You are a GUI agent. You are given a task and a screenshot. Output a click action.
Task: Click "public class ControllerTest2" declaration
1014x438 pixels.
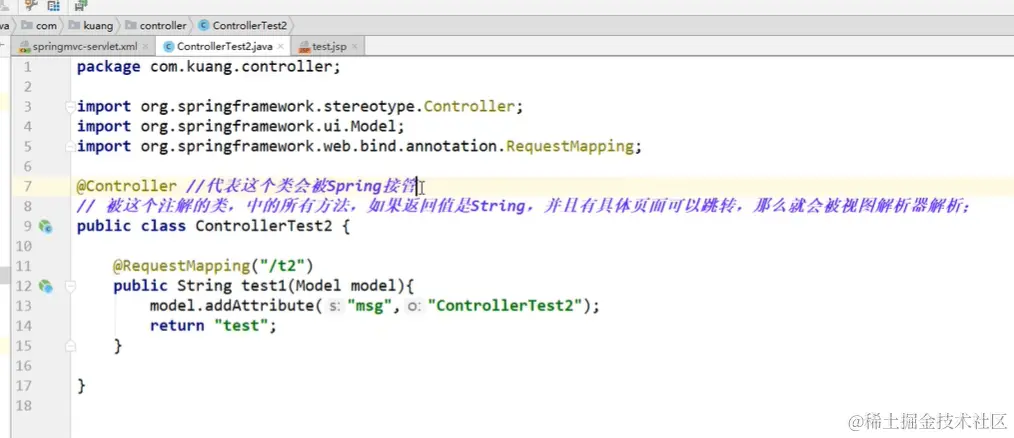206,226
